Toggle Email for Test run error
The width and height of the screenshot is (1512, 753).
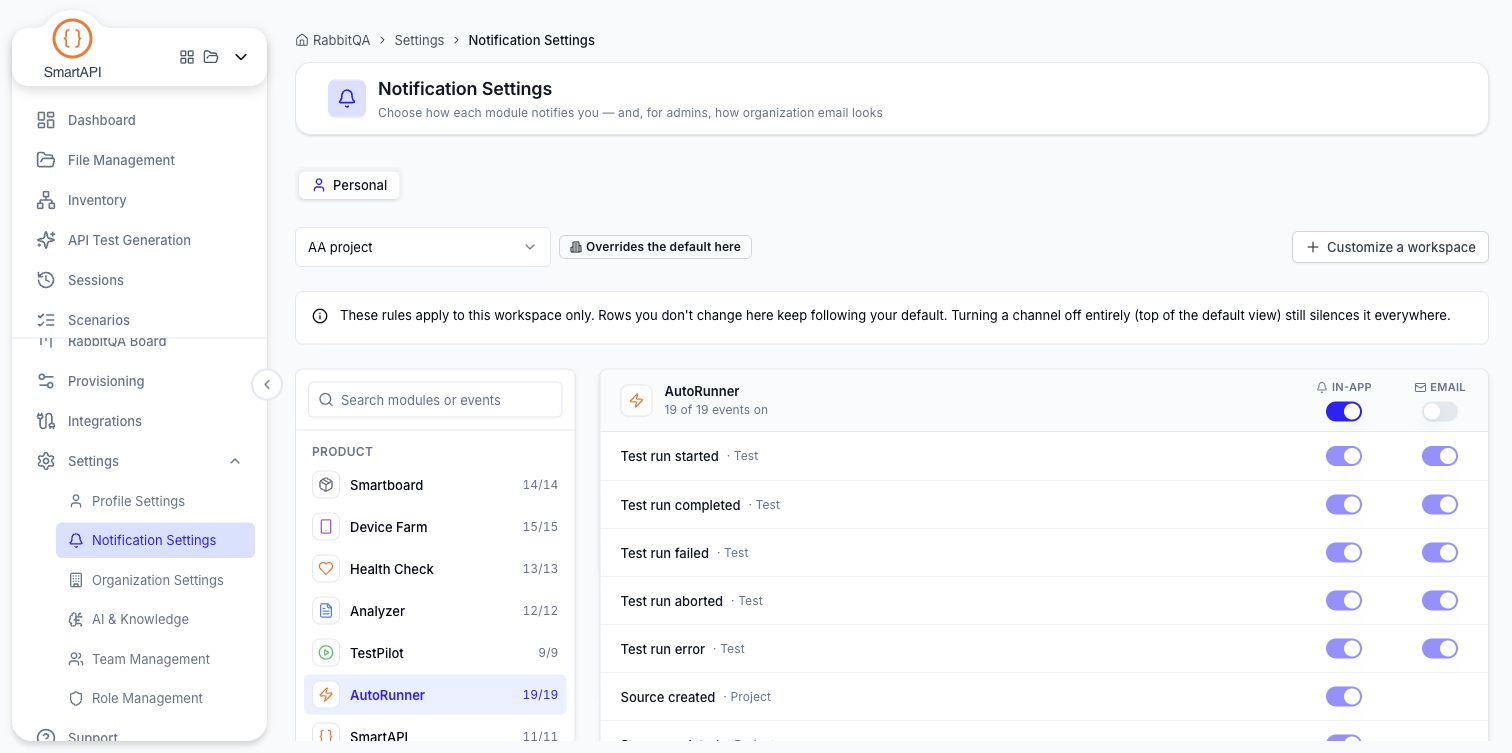[1440, 649]
